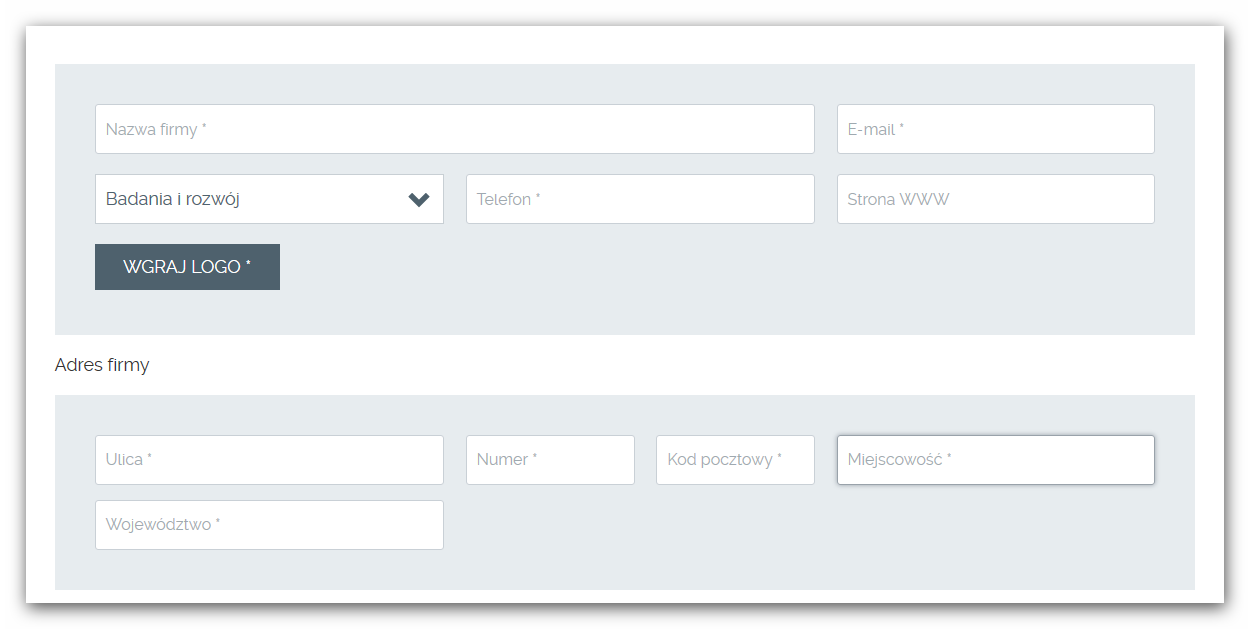Select the Miejscowość input field
This screenshot has width=1250, height=629.
click(996, 460)
